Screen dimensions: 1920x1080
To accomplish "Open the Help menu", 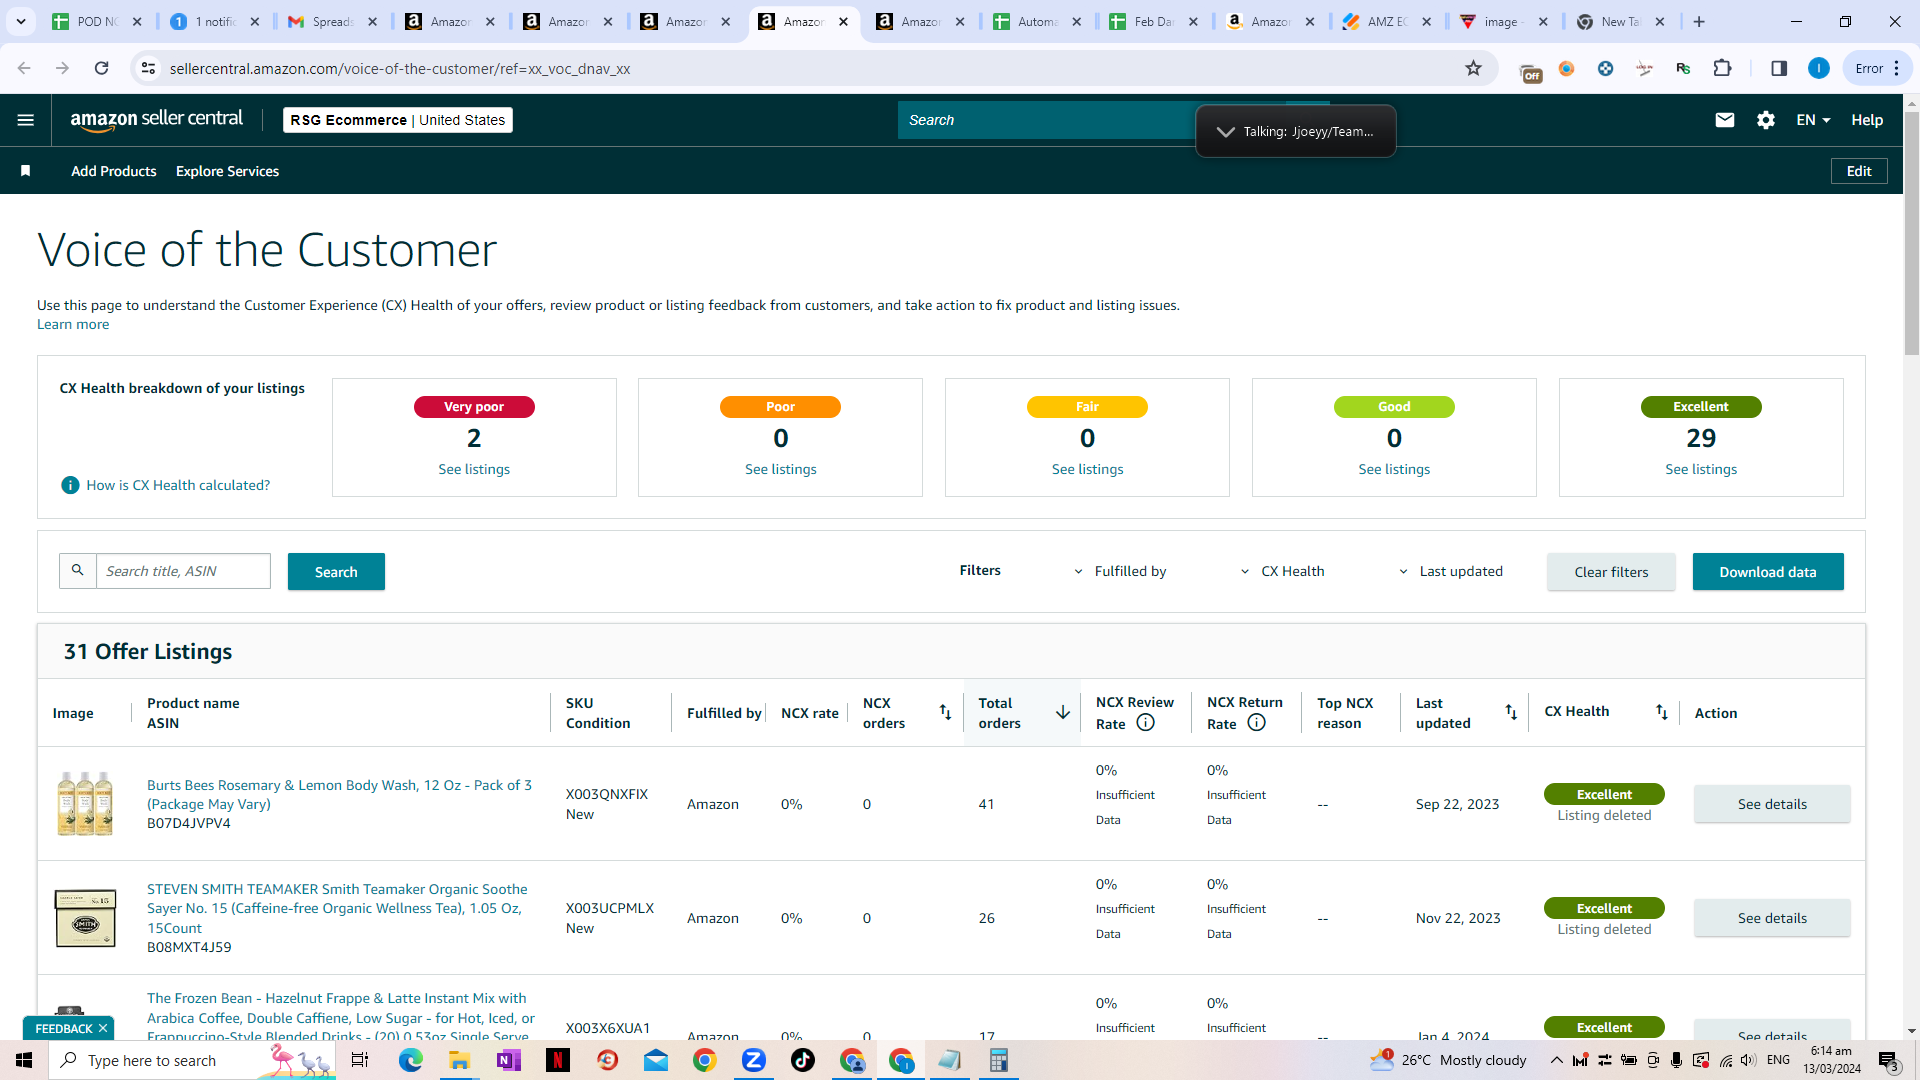I will [1867, 120].
